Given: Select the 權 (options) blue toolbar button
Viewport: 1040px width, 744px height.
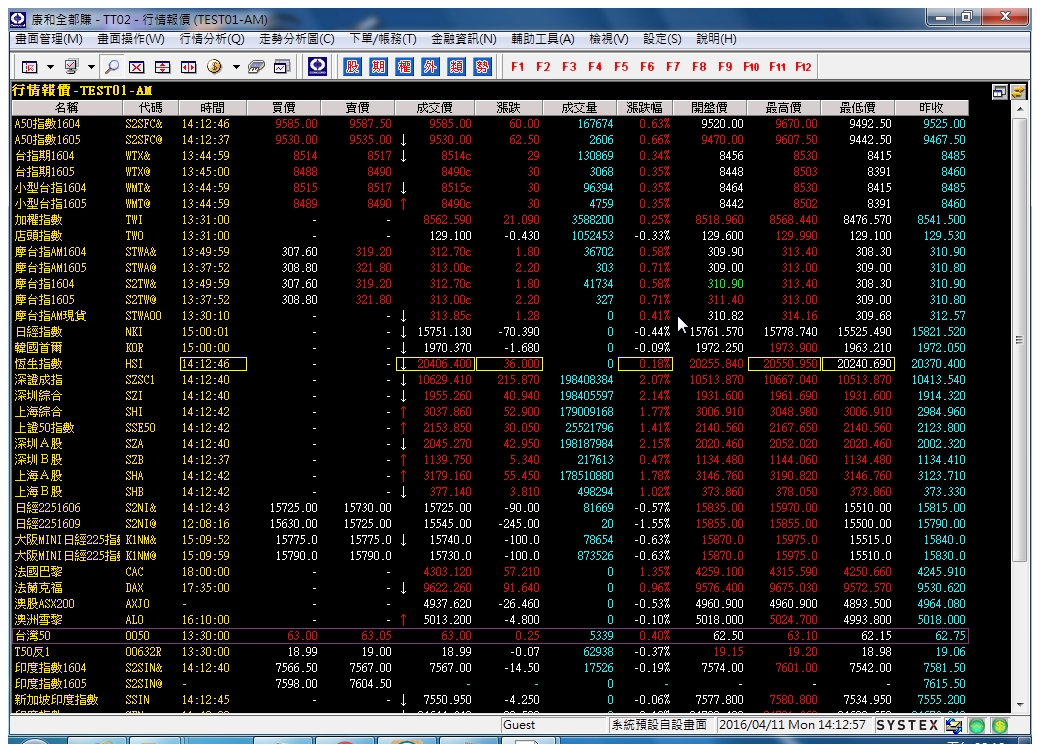Looking at the screenshot, I should (404, 66).
